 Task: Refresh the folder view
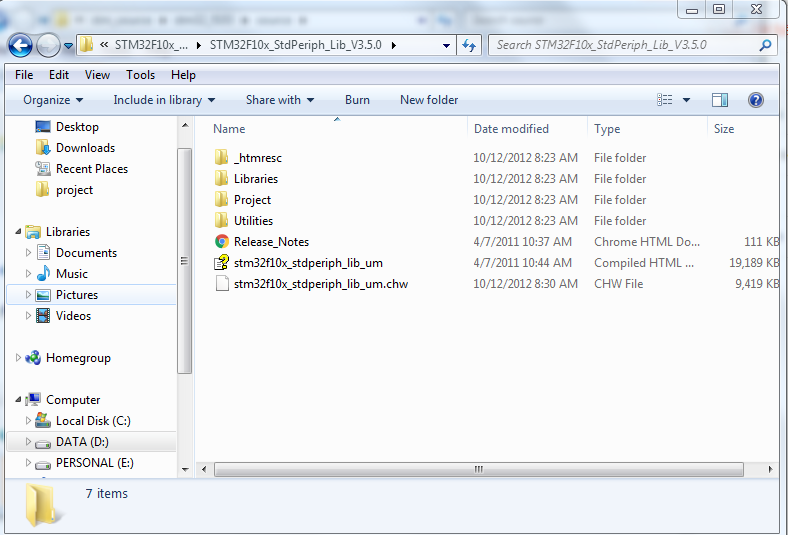[x=469, y=46]
